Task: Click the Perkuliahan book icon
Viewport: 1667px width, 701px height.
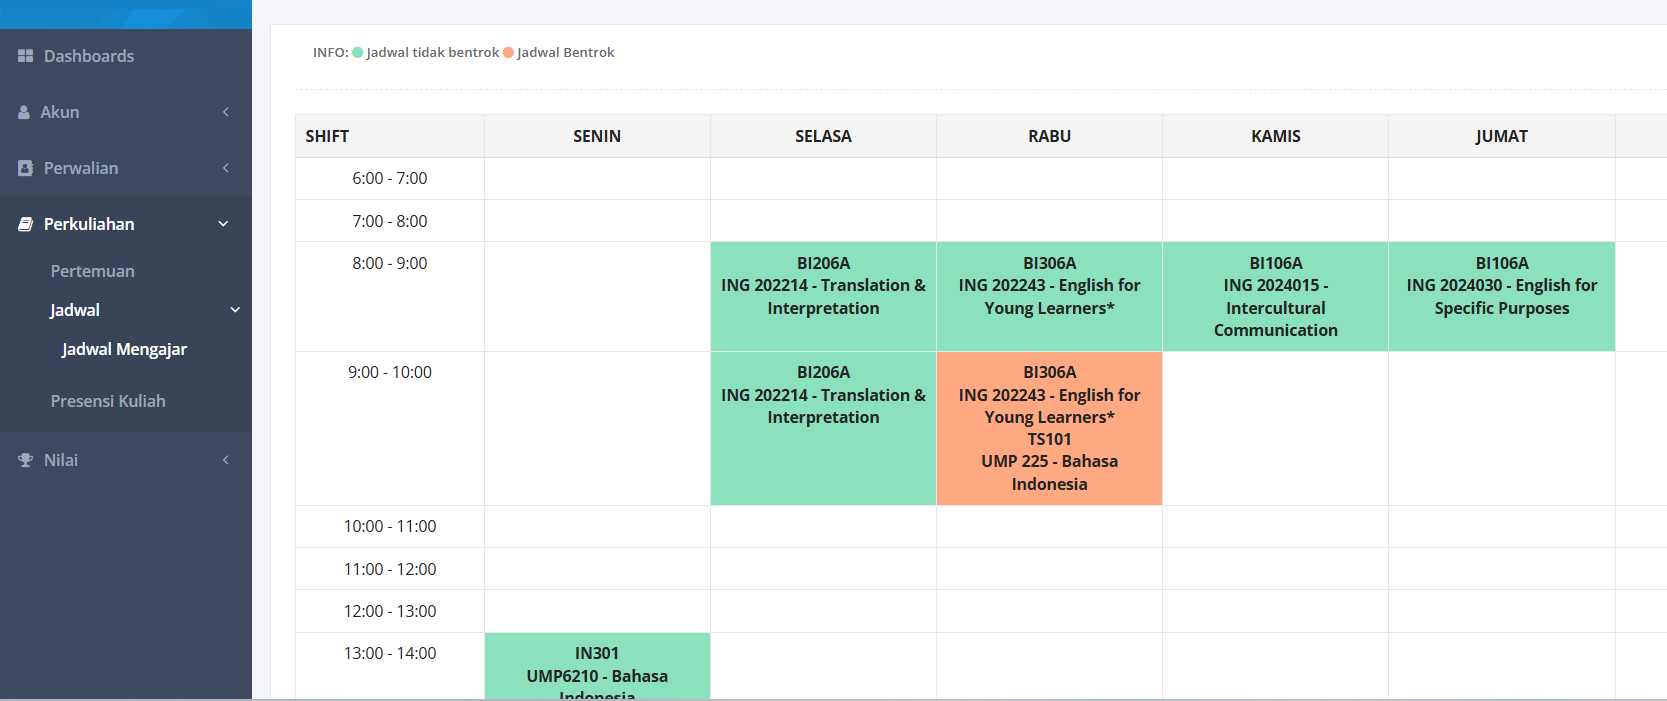Action: click(x=25, y=224)
